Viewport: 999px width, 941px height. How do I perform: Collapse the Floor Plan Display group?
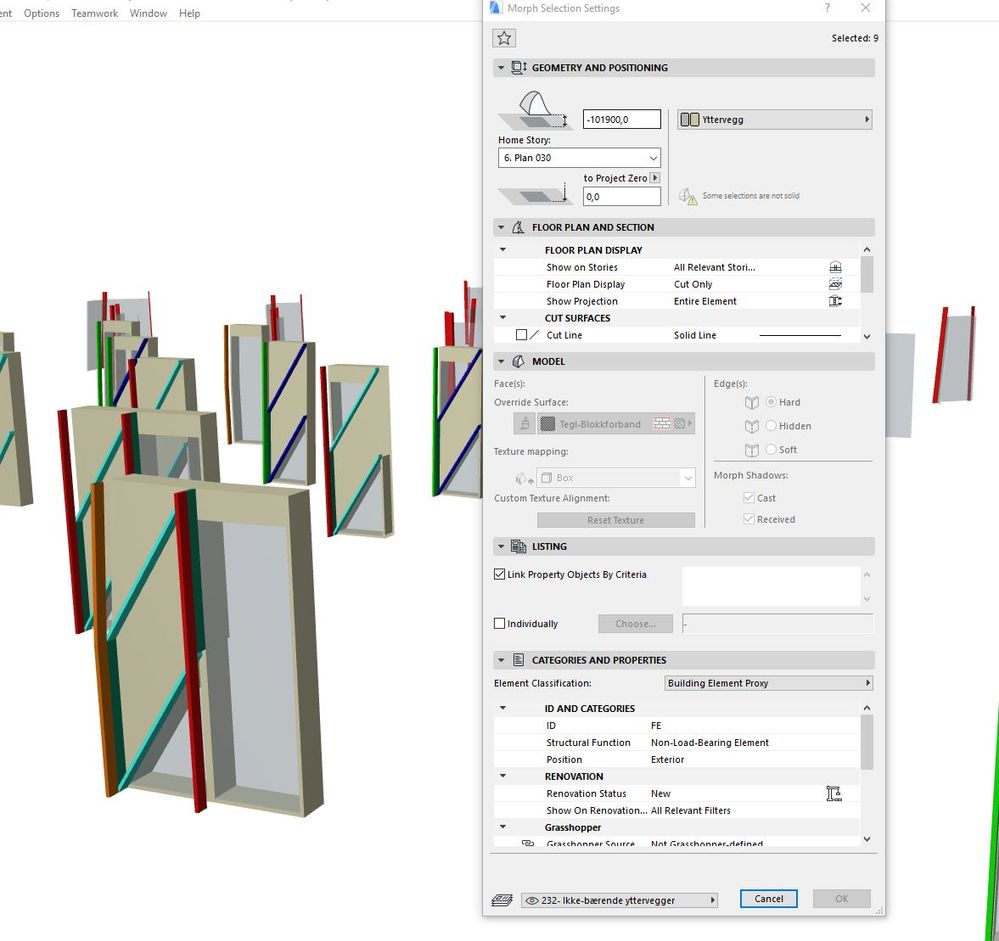[503, 250]
